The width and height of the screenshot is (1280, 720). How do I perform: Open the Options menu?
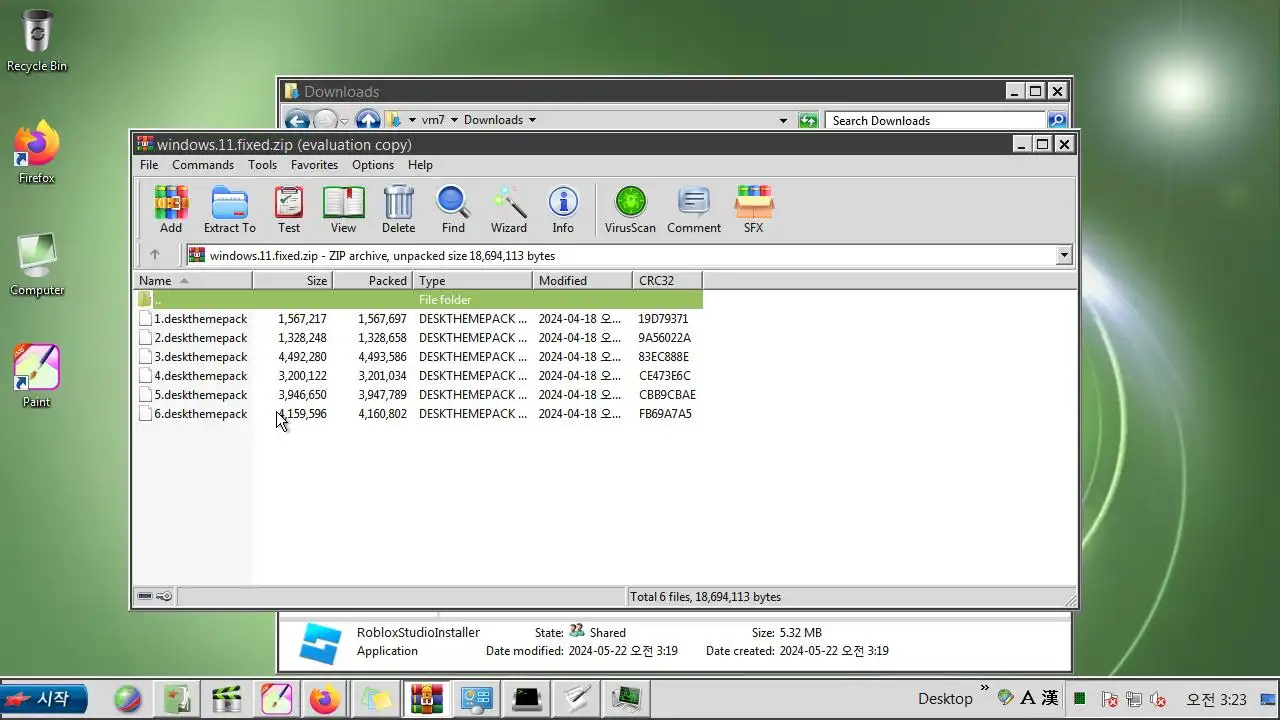pyautogui.click(x=373, y=165)
